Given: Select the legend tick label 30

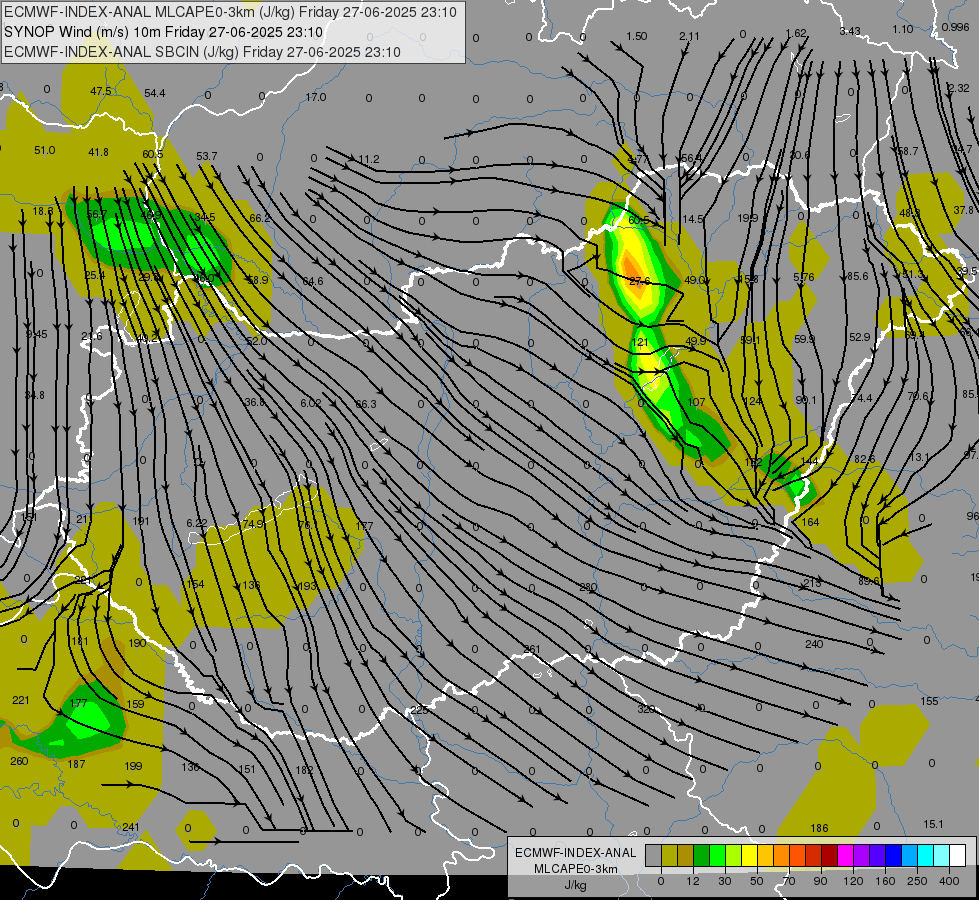Looking at the screenshot, I should 724,881.
